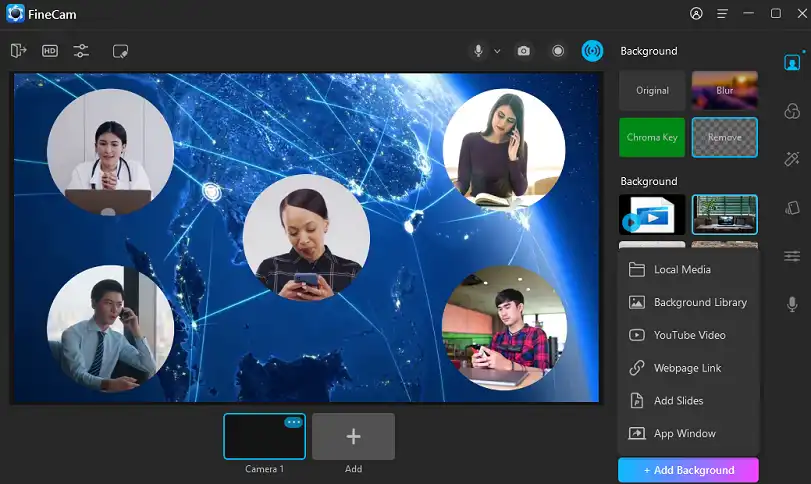The image size is (811, 484).
Task: Toggle the side panel collapse icon
Action: coord(18,51)
